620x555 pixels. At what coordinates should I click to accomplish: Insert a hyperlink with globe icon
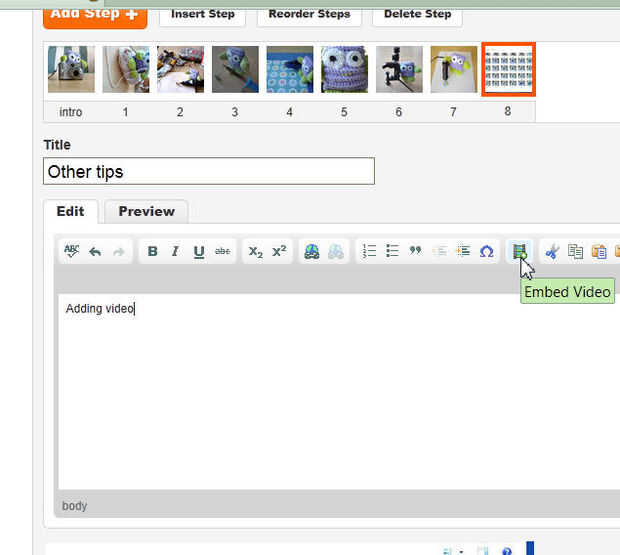tap(312, 251)
